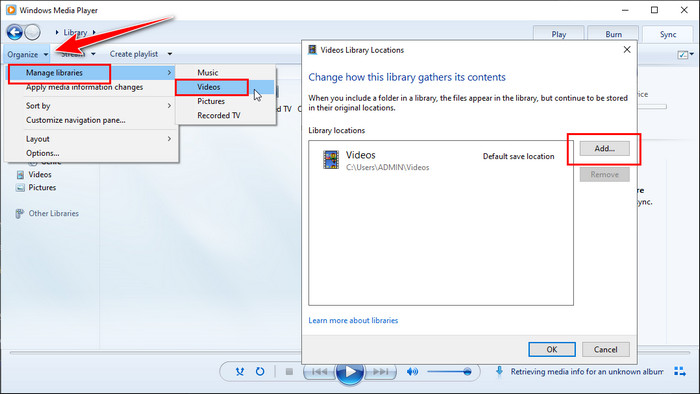The image size is (700, 394).
Task: Expand the Stream dropdown arrow
Action: pos(93,54)
